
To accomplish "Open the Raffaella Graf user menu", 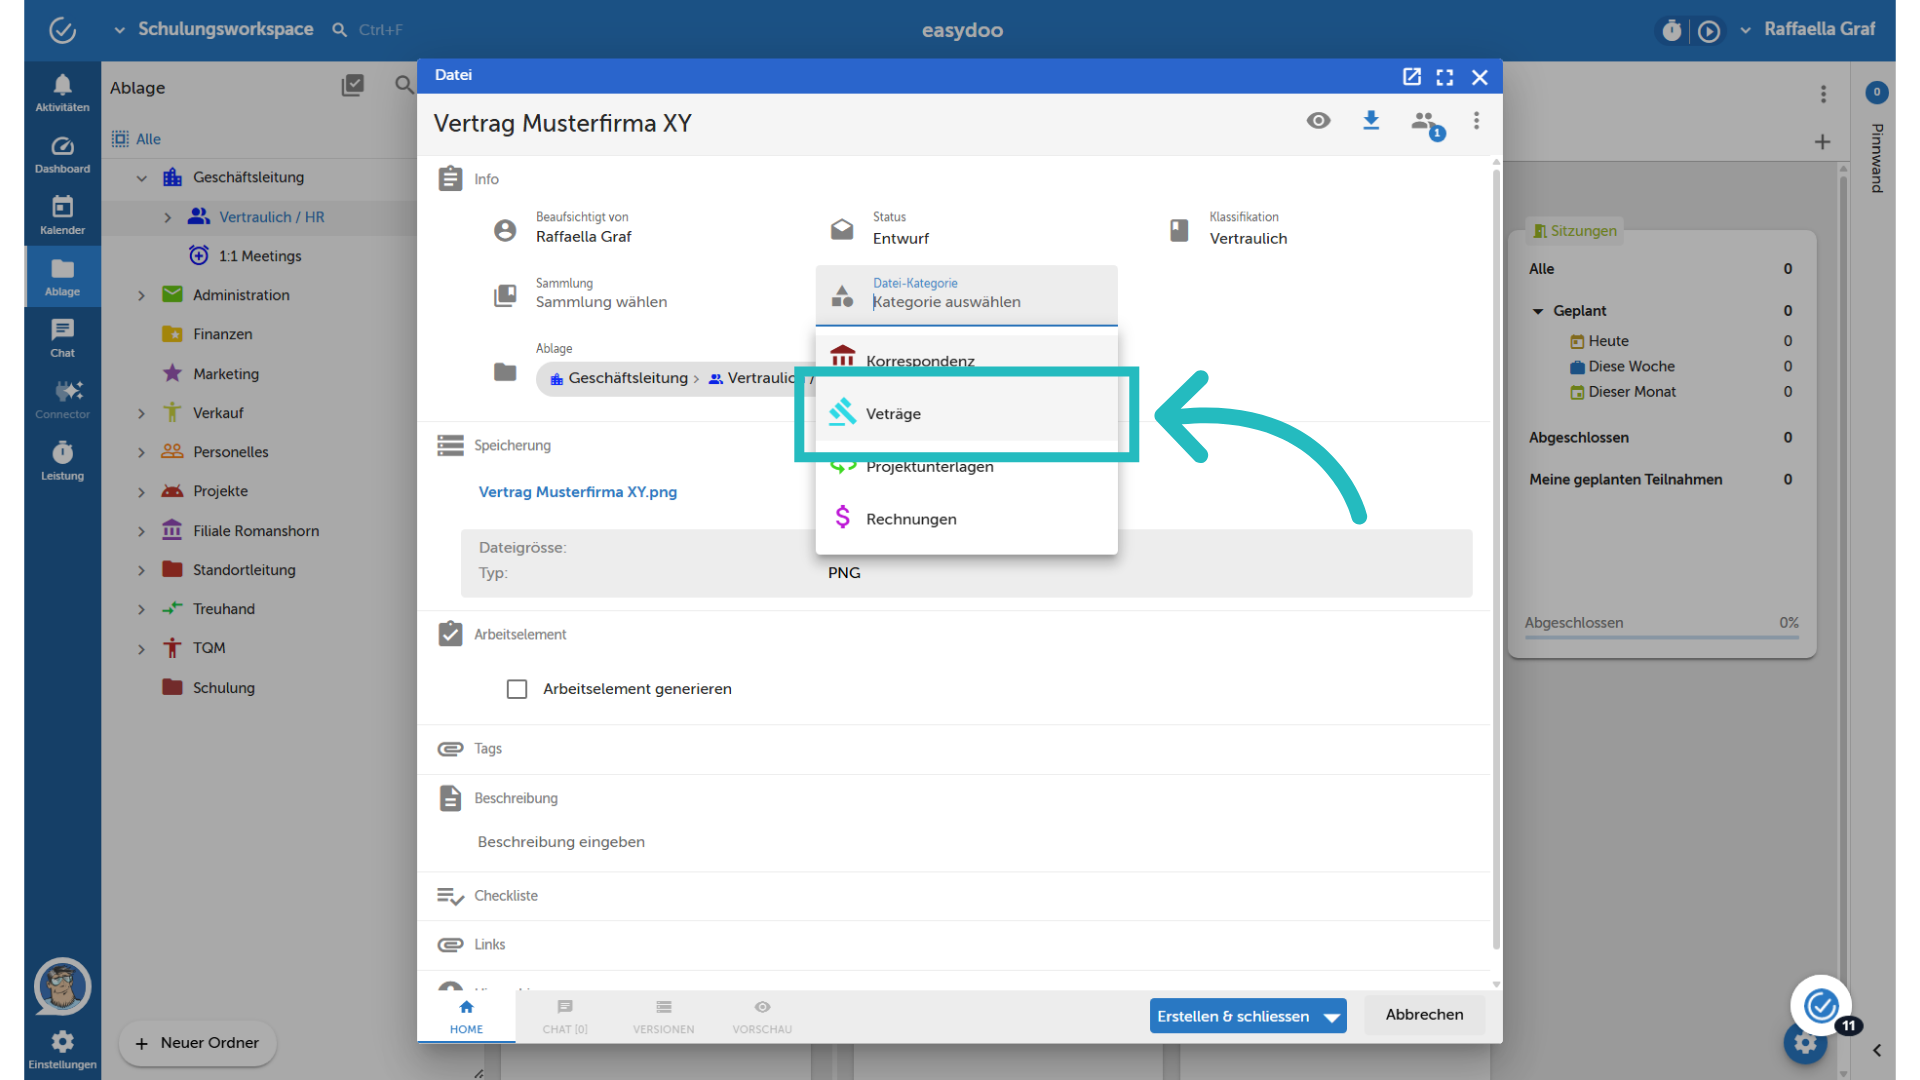I will tap(1808, 29).
